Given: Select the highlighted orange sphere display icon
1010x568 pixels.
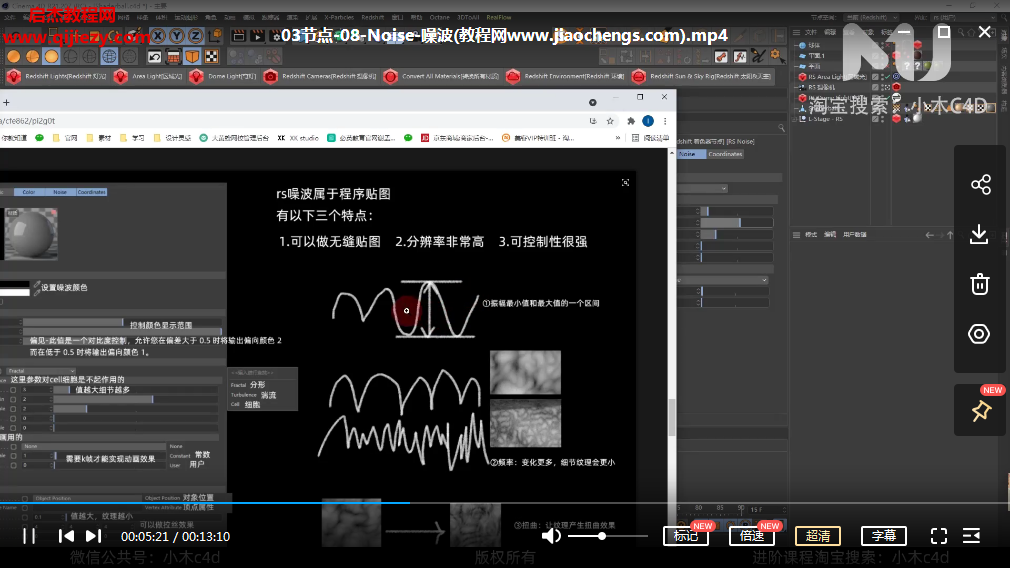Looking at the screenshot, I should (x=52, y=57).
